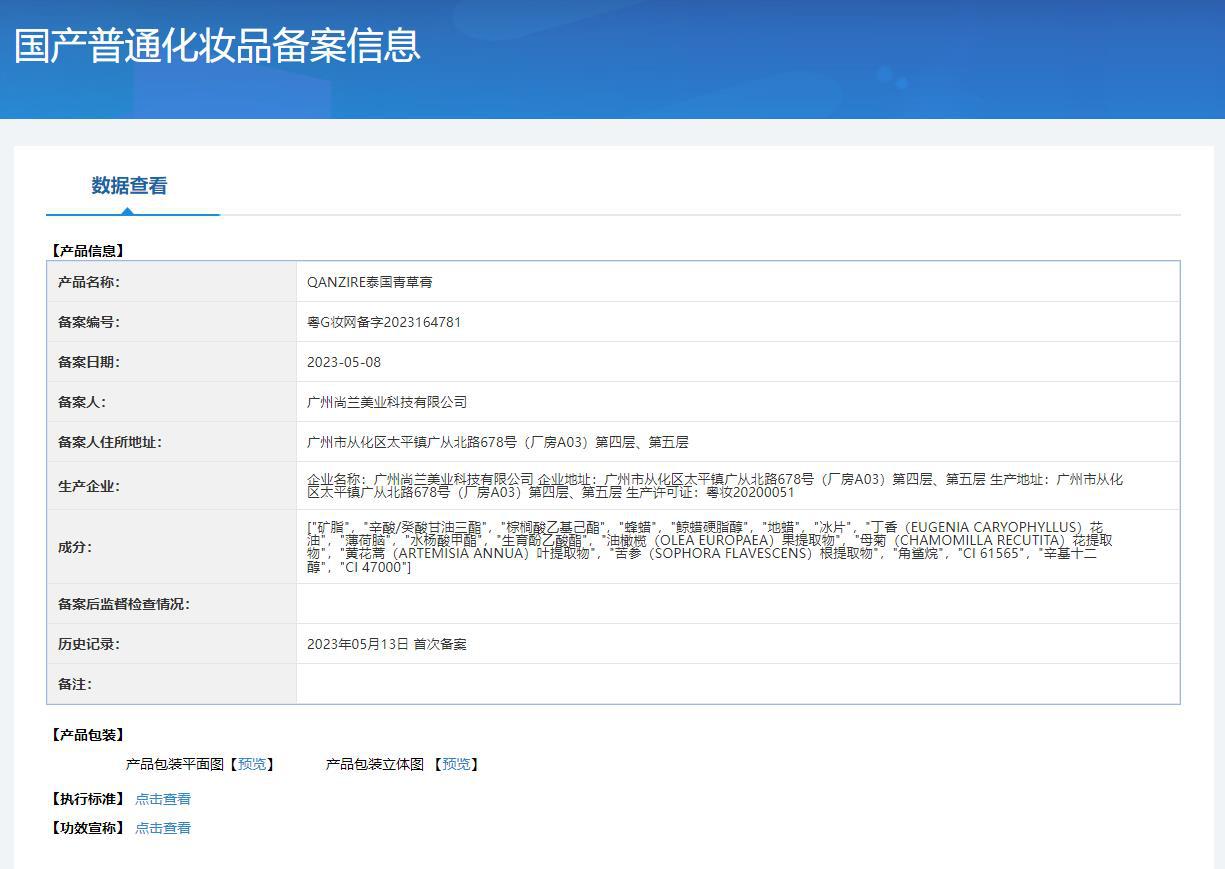Click the 备案人住所地址 address value
The width and height of the screenshot is (1225, 869).
pyautogui.click(x=498, y=442)
